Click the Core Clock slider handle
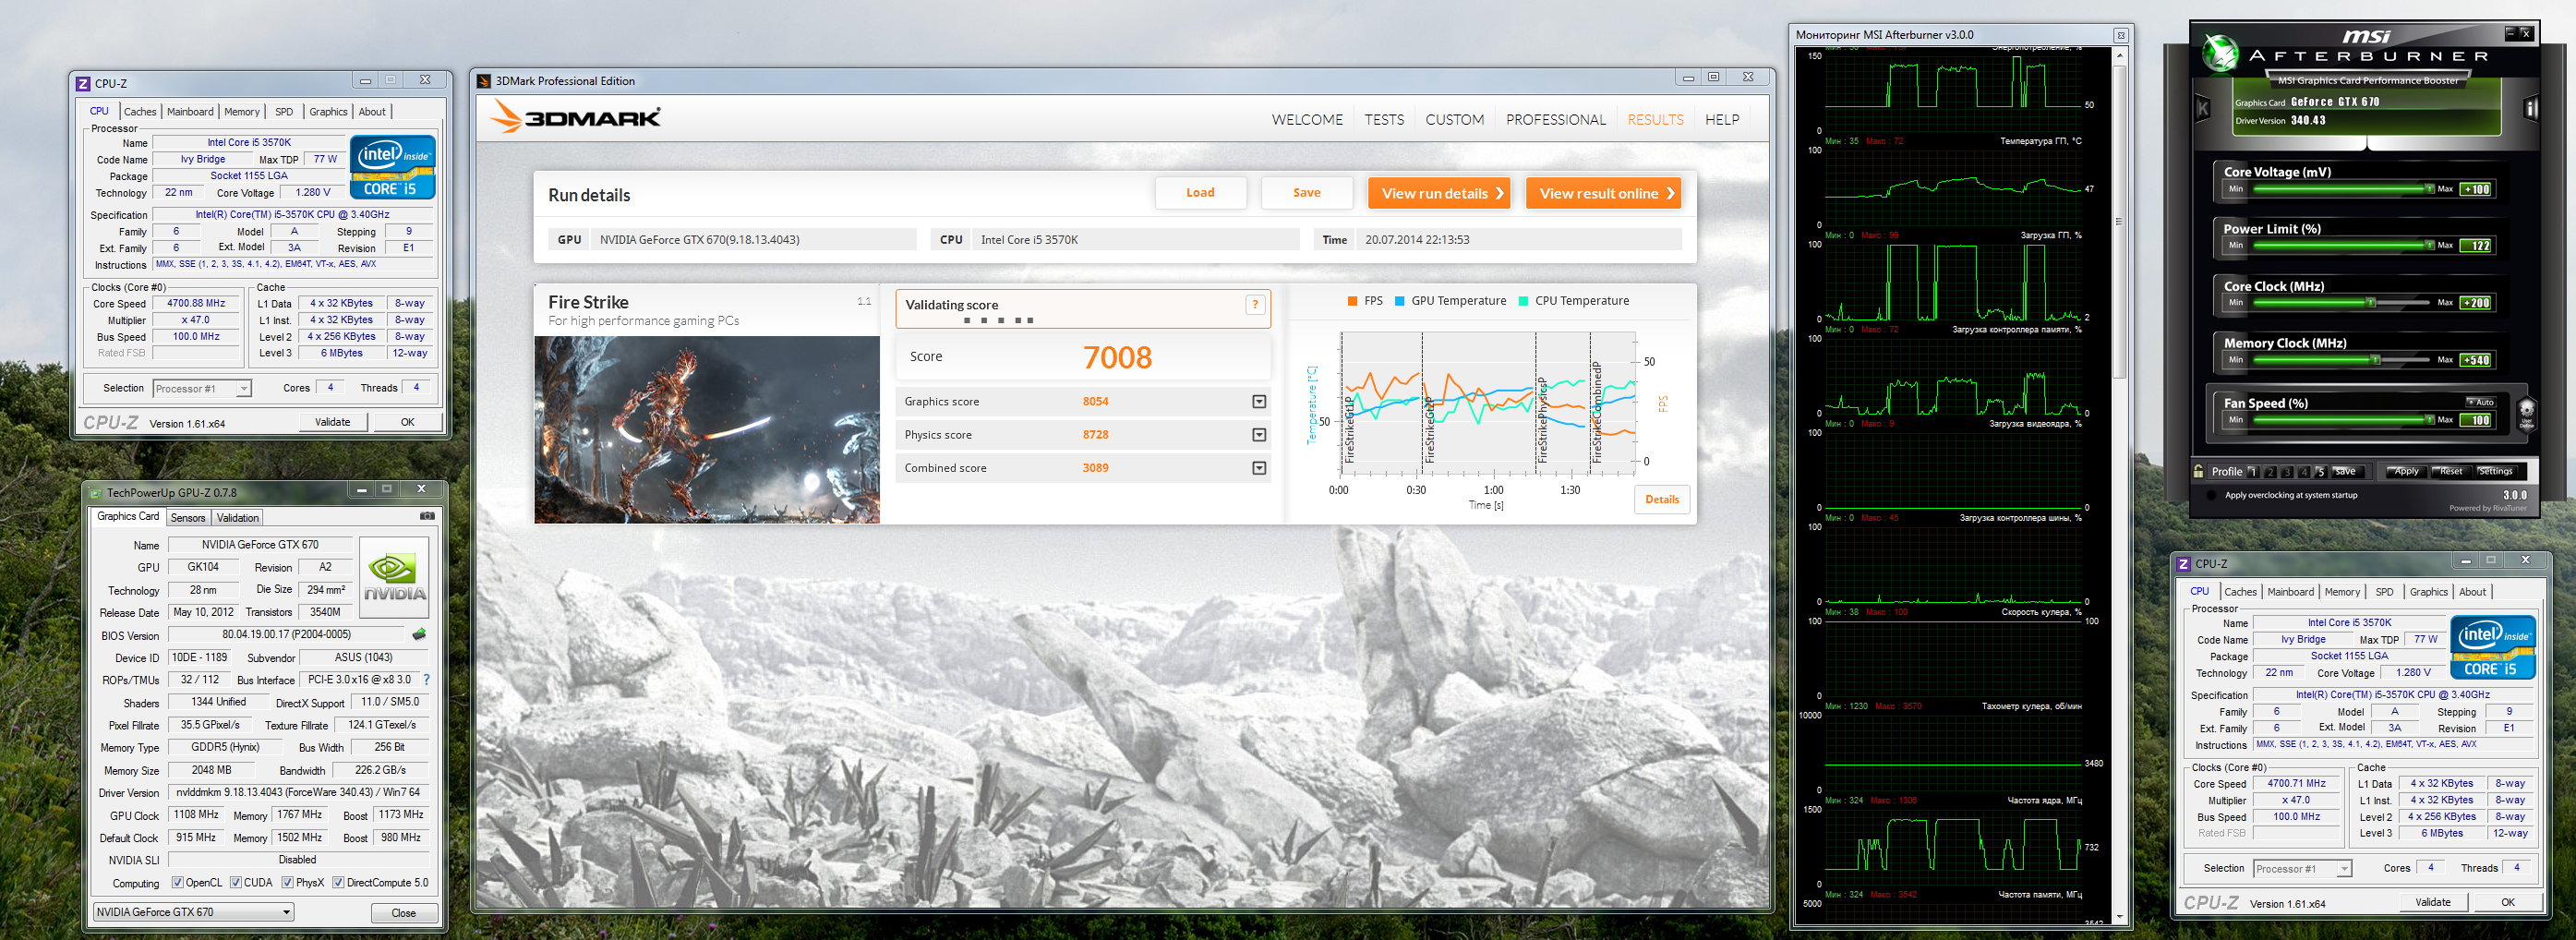This screenshot has height=940, width=2576. click(2370, 303)
